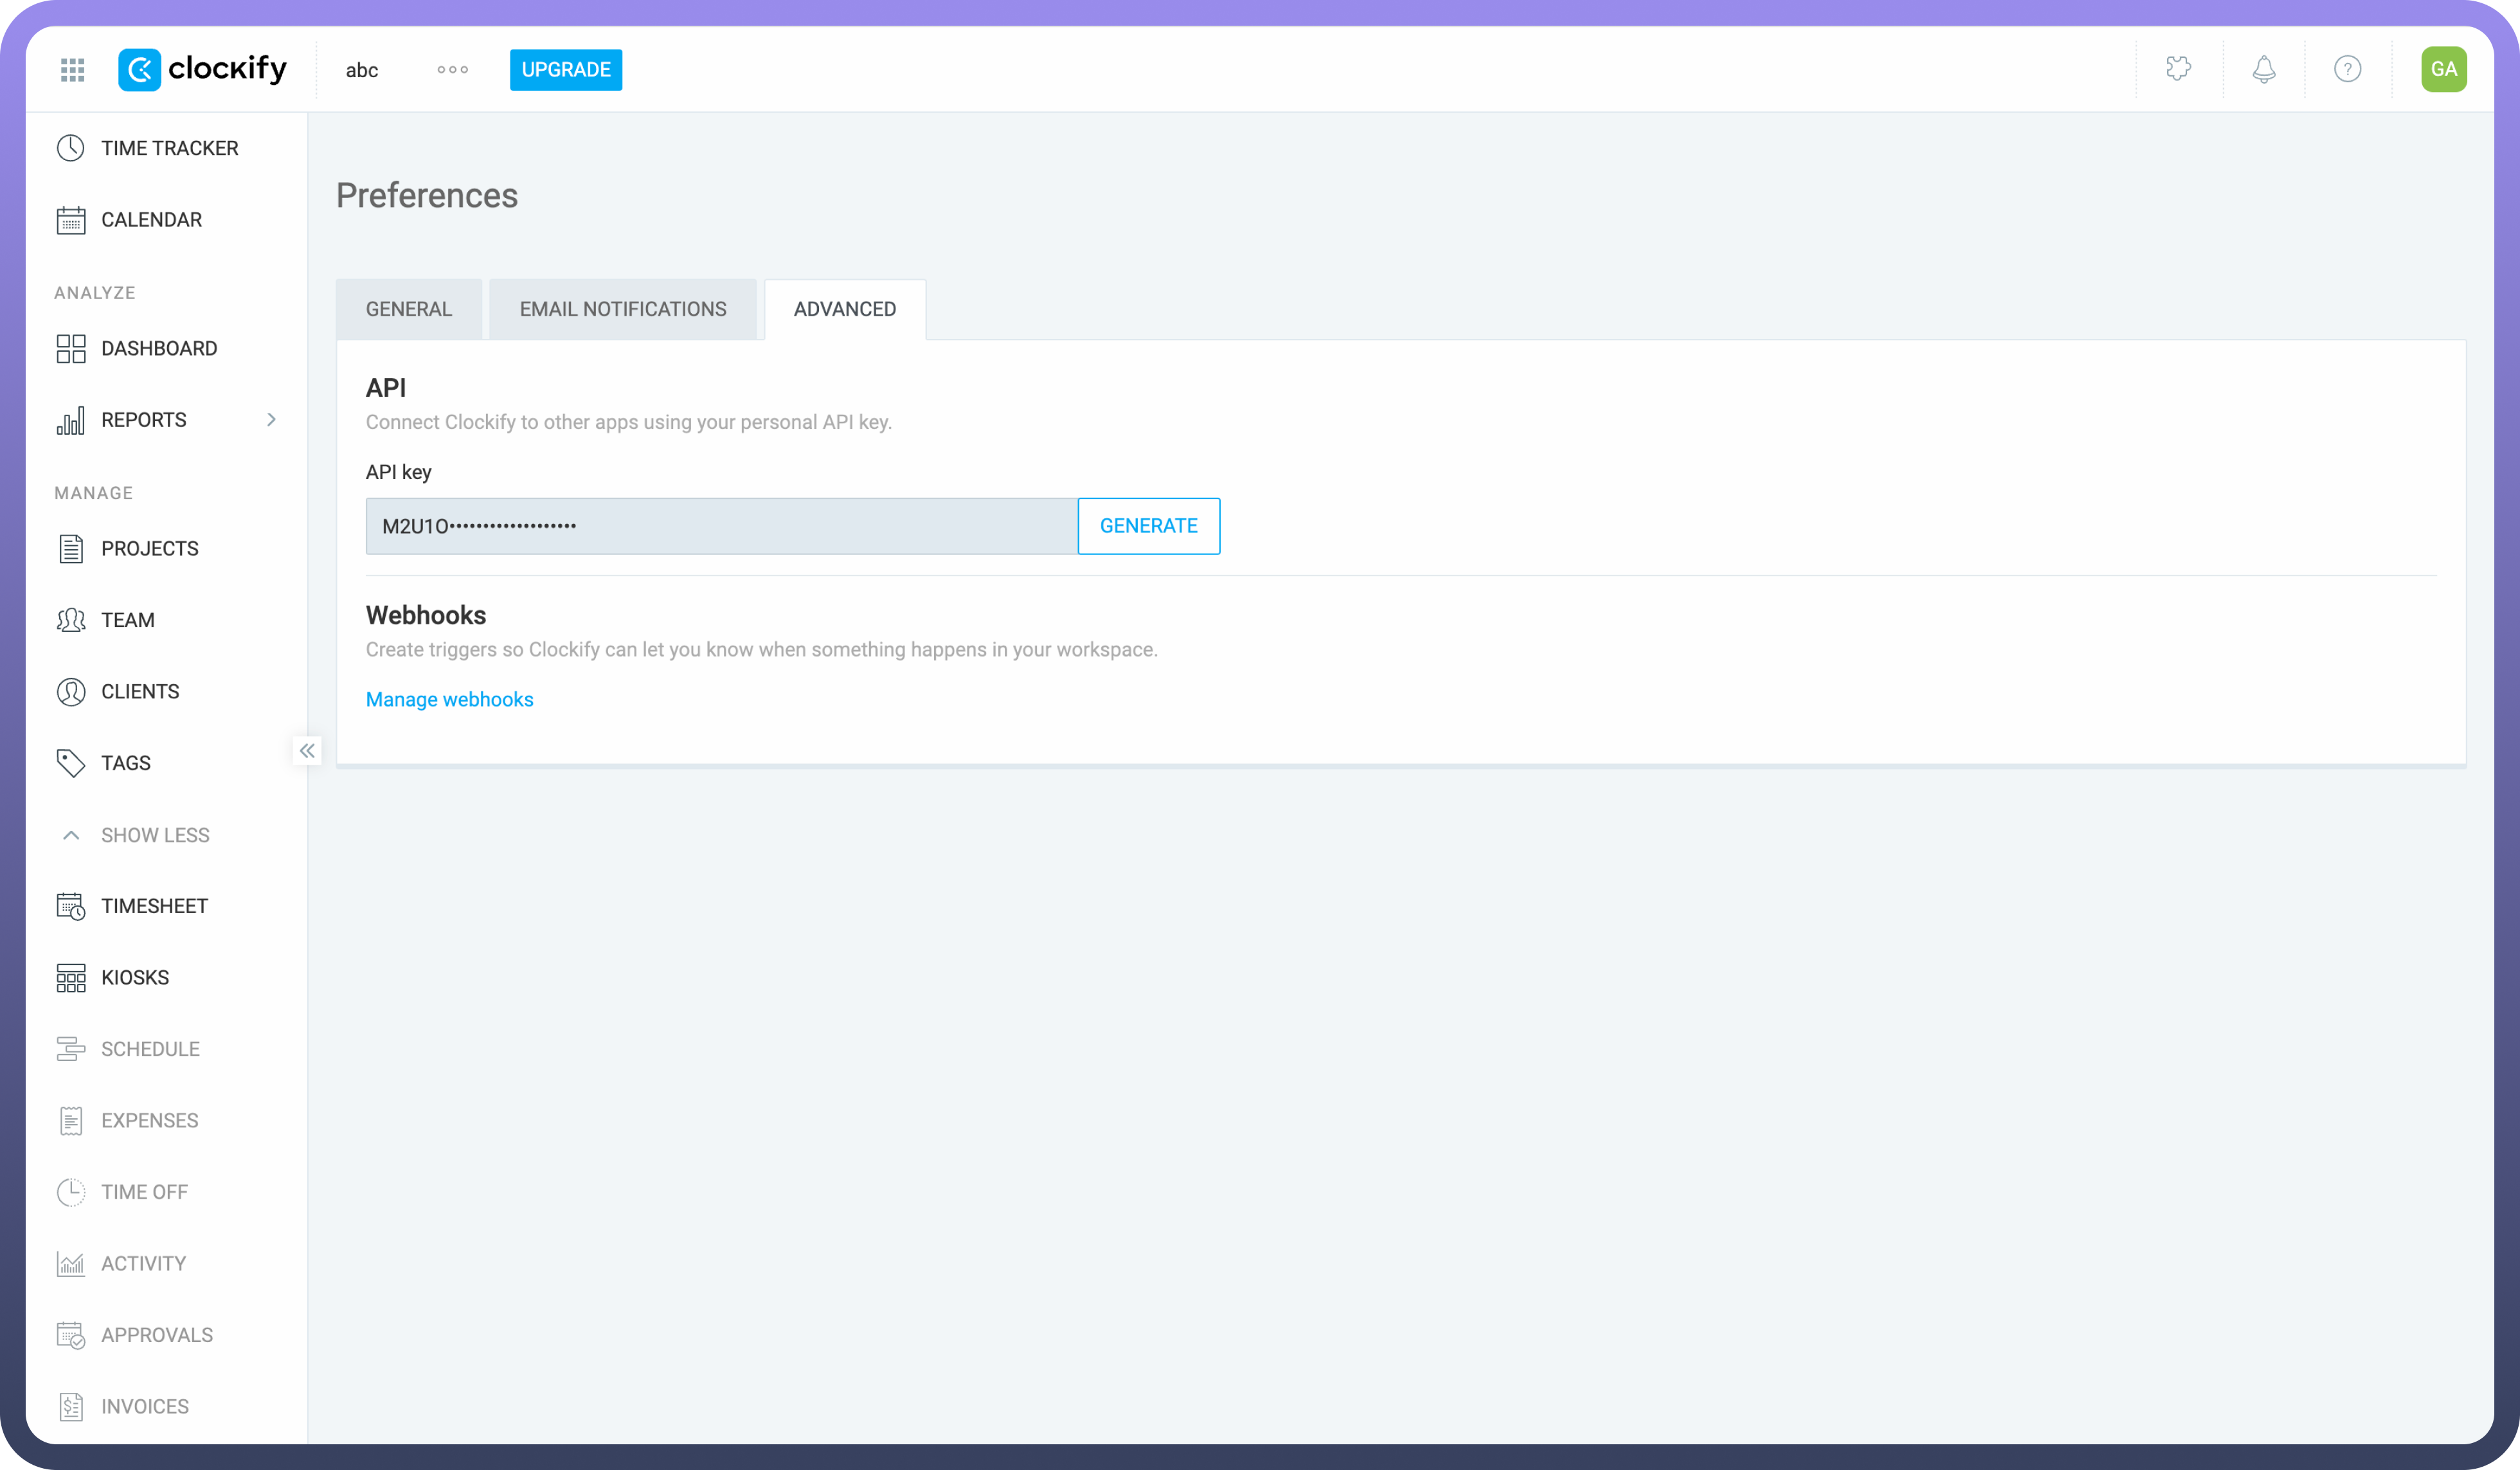Open the notifications bell
Viewport: 2520px width, 1470px height.
(x=2263, y=69)
